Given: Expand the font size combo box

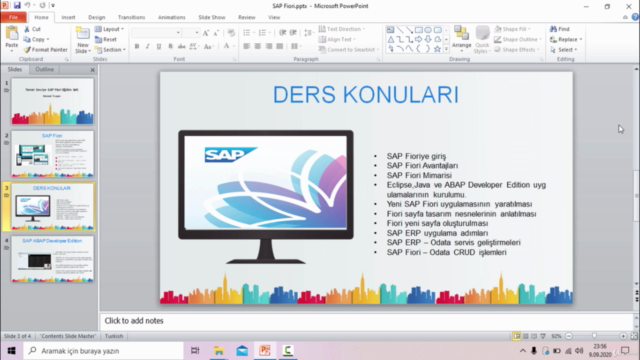Looking at the screenshot, I should click(197, 33).
